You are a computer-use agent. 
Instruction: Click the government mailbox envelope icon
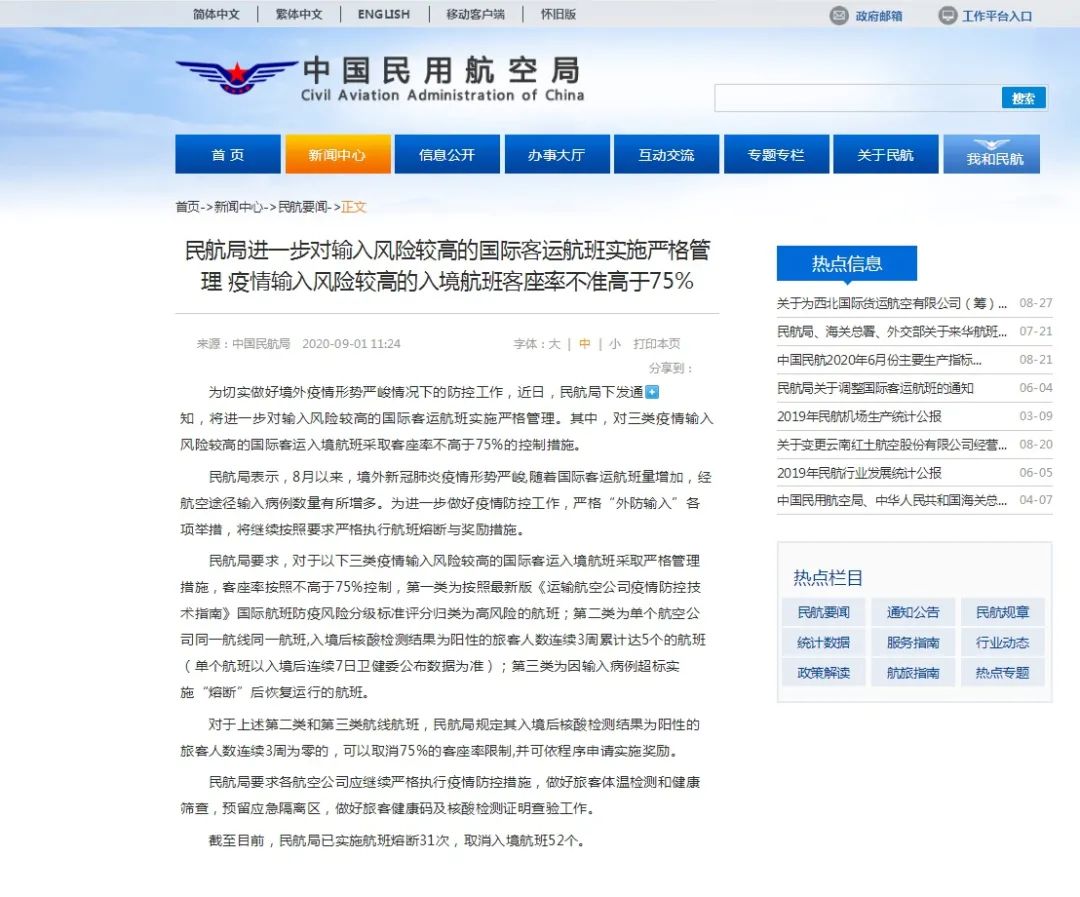[x=838, y=15]
